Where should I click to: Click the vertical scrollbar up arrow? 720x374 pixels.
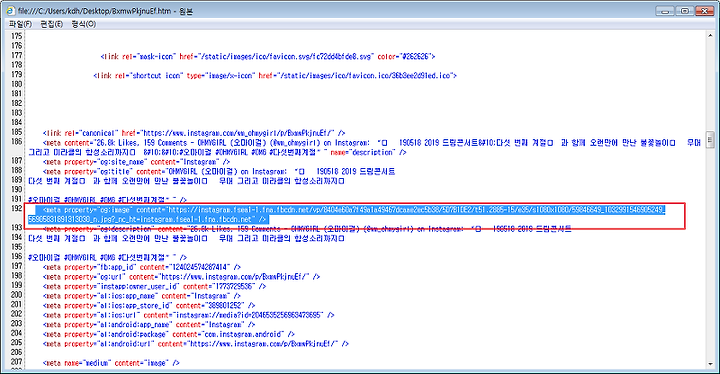(x=710, y=35)
